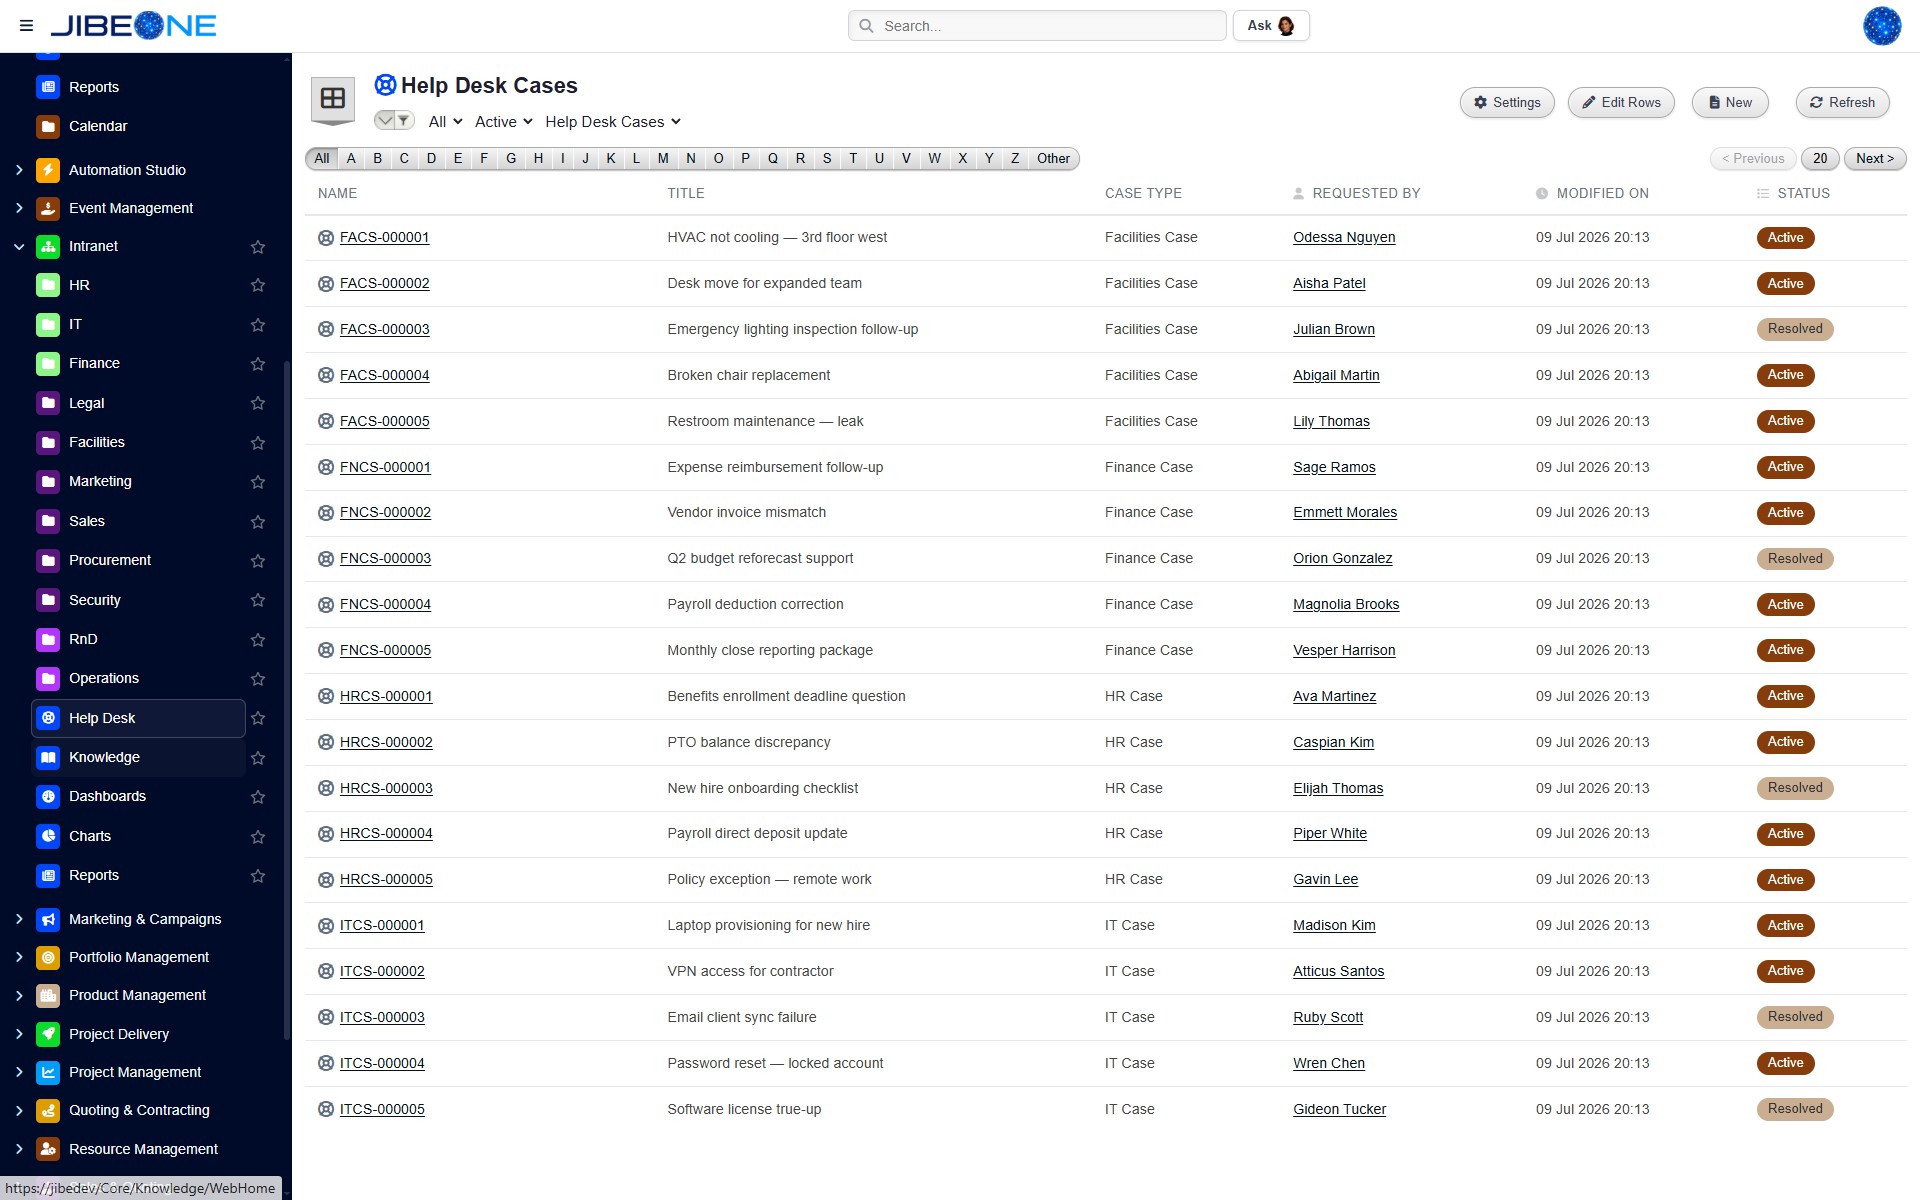Click the Portfolio Management target icon
The width and height of the screenshot is (1920, 1200).
coord(48,957)
